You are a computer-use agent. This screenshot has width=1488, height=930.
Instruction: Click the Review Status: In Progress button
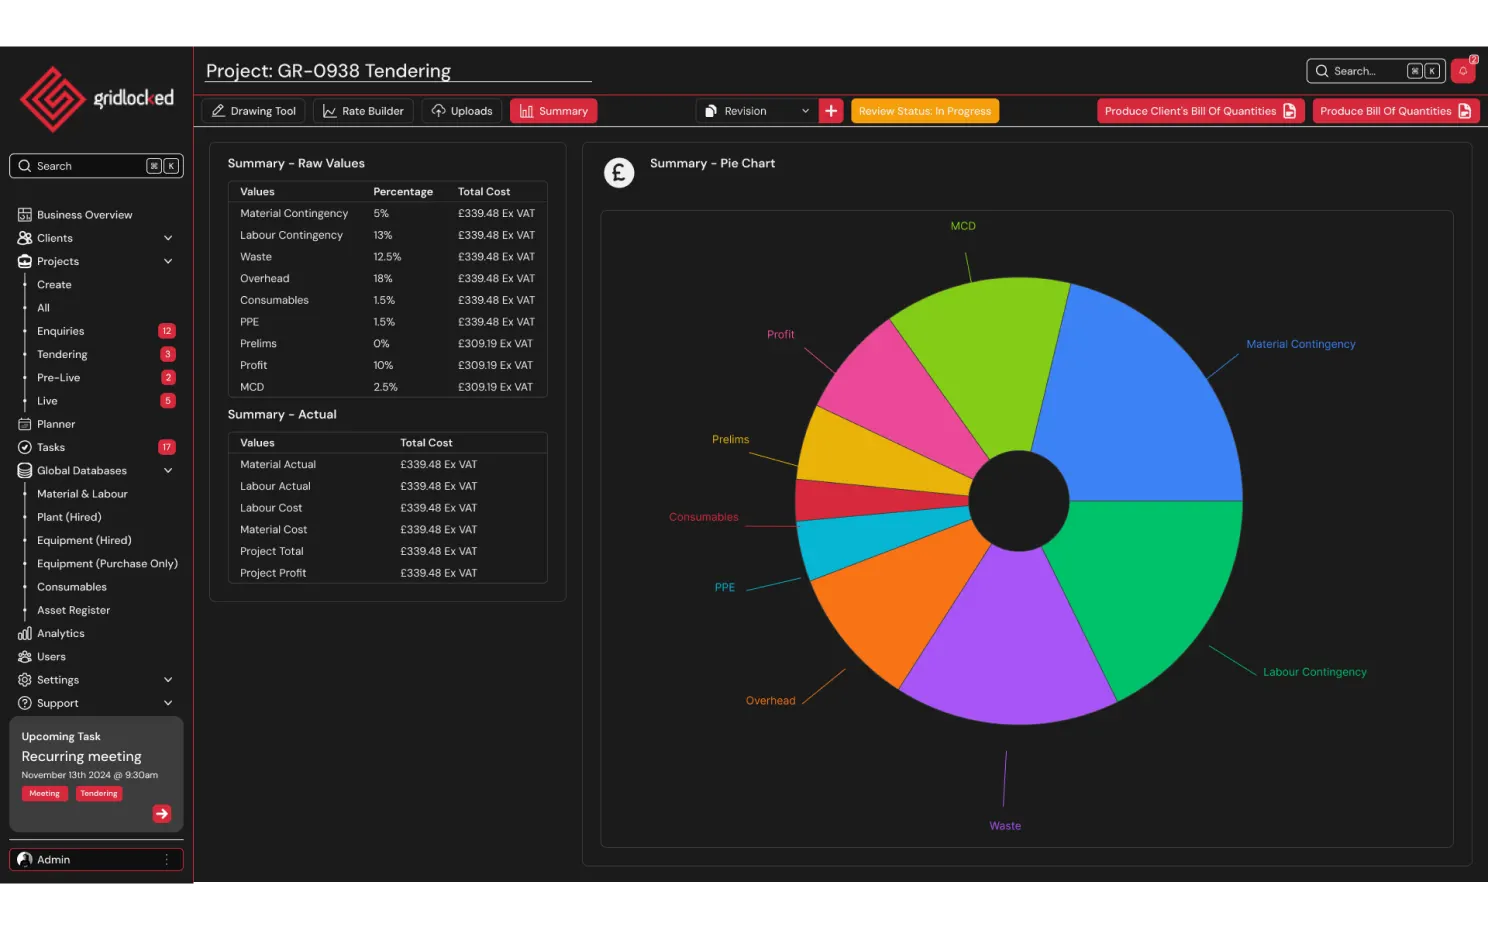click(x=924, y=110)
